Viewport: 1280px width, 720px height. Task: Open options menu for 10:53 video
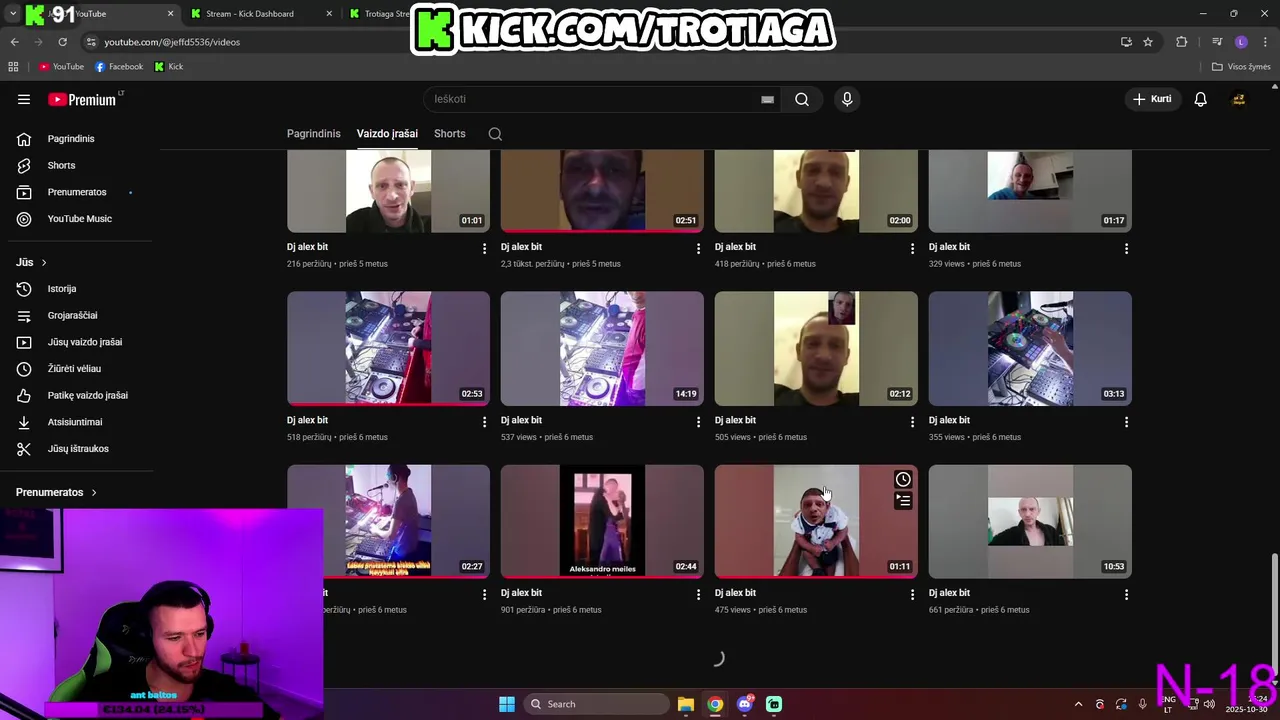click(1126, 594)
